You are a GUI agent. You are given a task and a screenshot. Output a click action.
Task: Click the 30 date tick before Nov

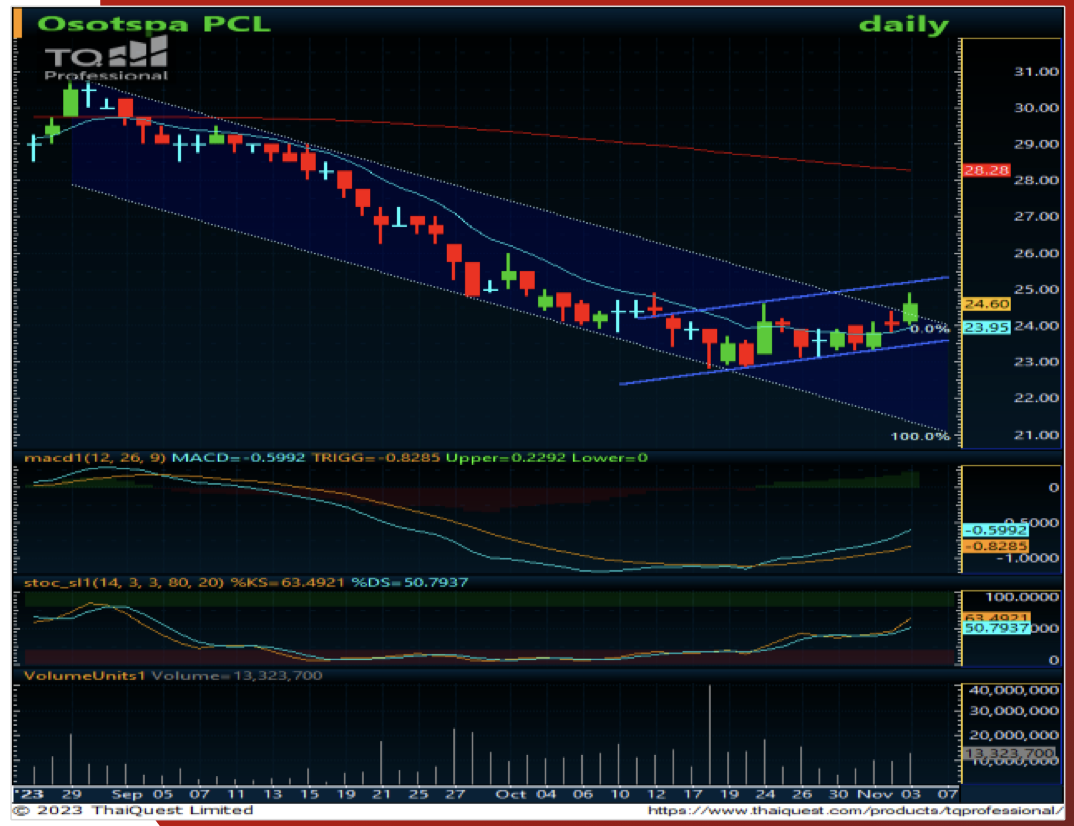pos(838,794)
